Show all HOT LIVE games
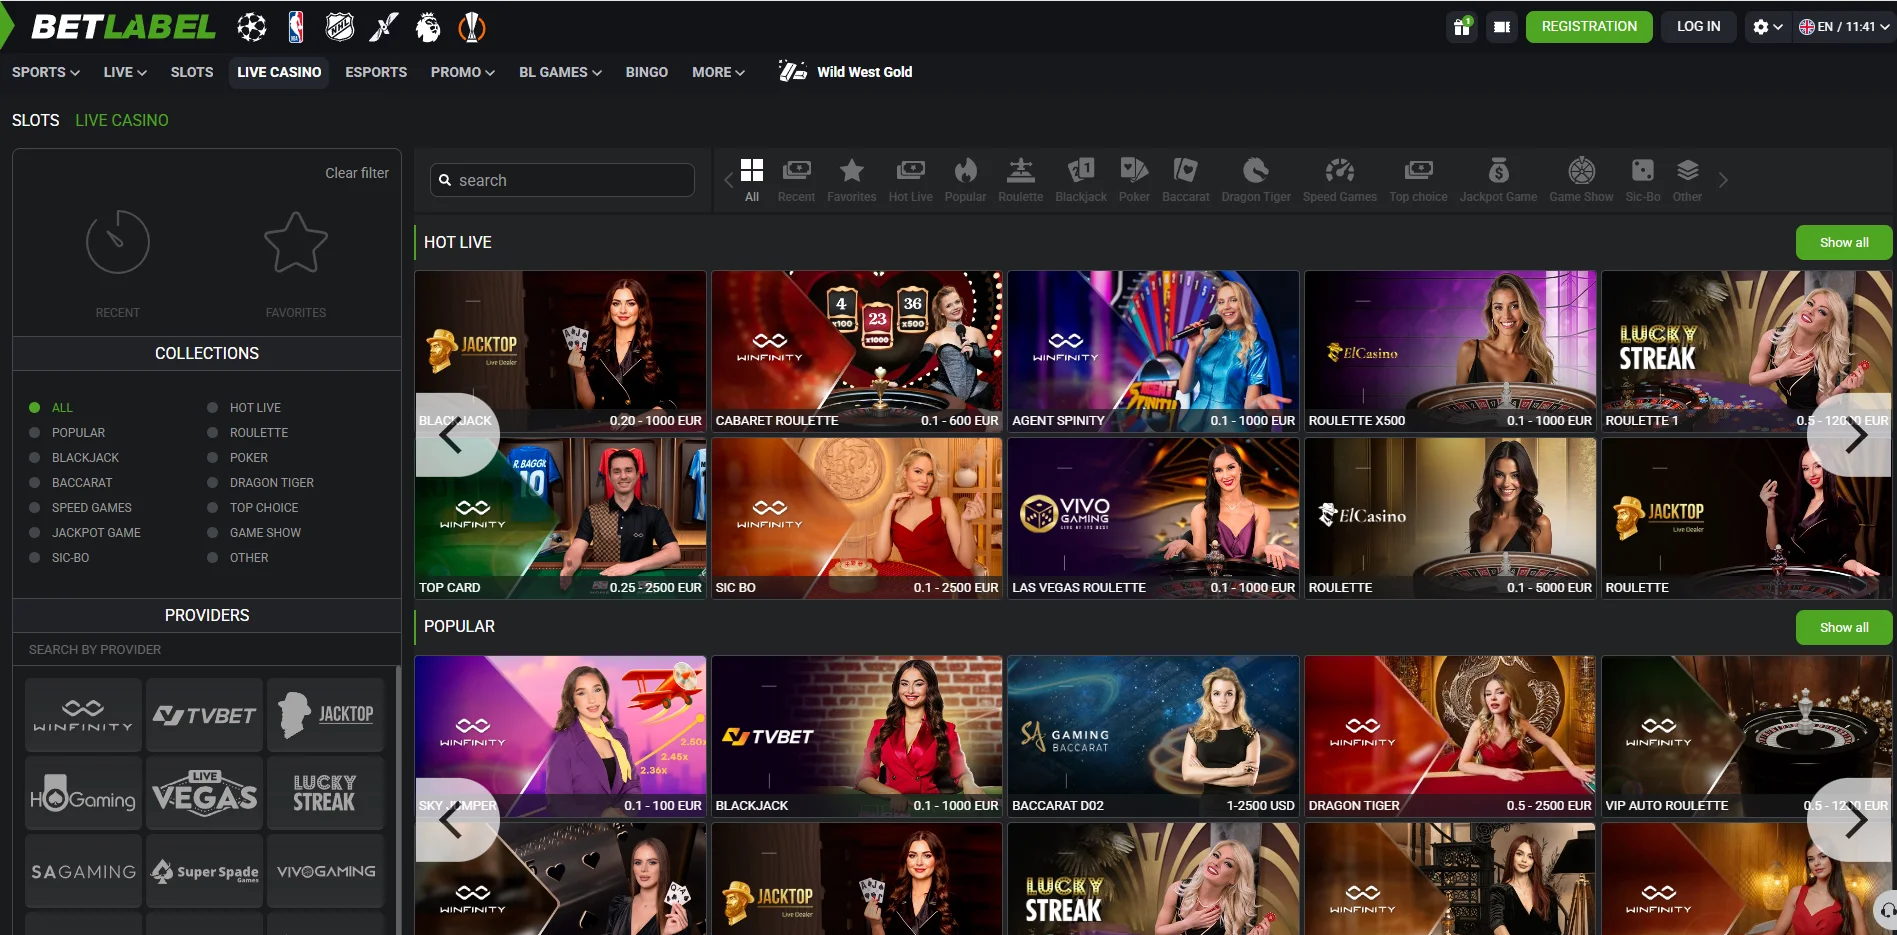Screen dimensions: 1897x935 [1844, 242]
